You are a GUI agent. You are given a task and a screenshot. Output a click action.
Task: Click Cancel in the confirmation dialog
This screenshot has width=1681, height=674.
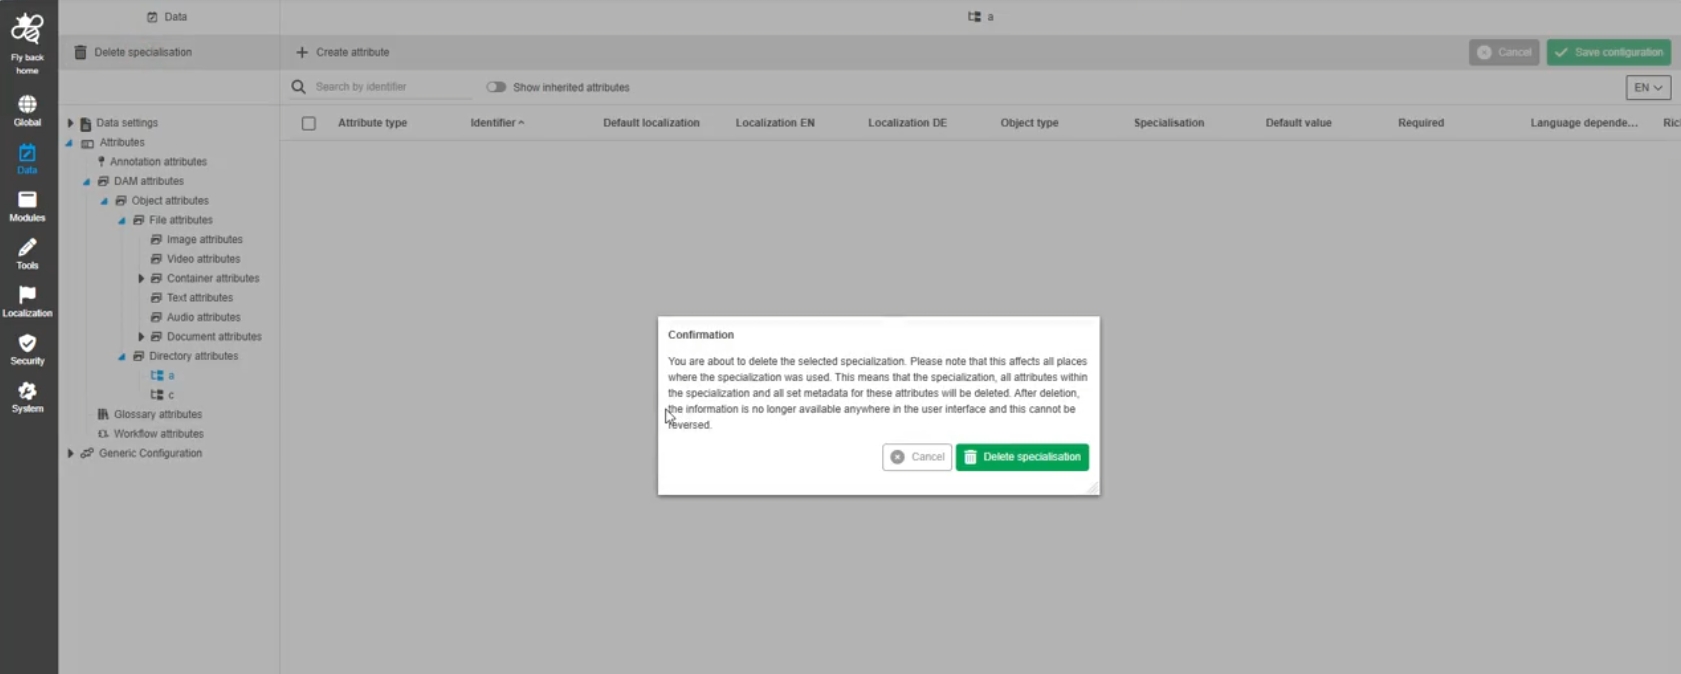(917, 457)
